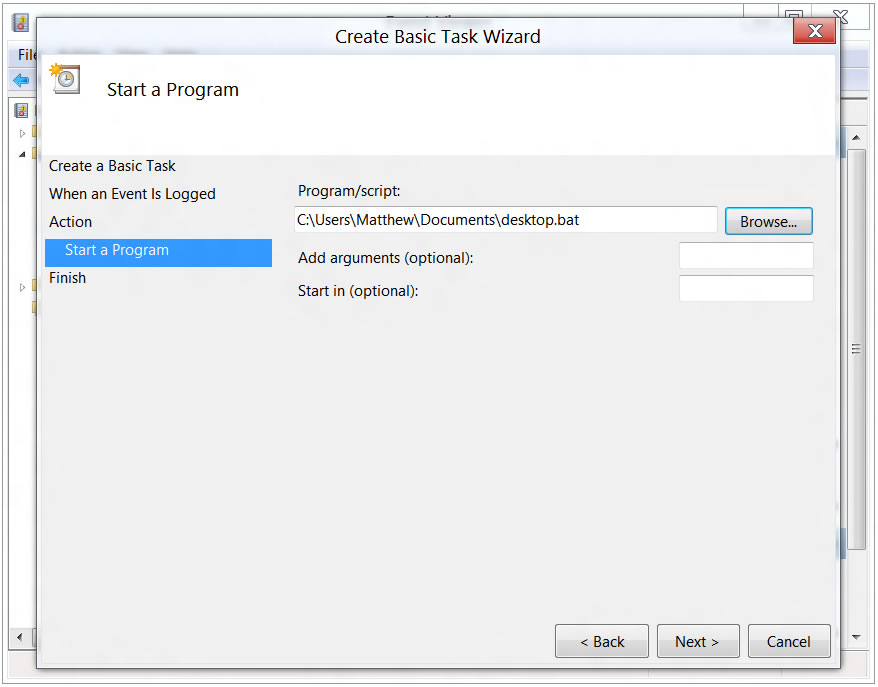Jump to the Finish step
Image resolution: width=878 pixels, height=687 pixels.
click(x=67, y=278)
